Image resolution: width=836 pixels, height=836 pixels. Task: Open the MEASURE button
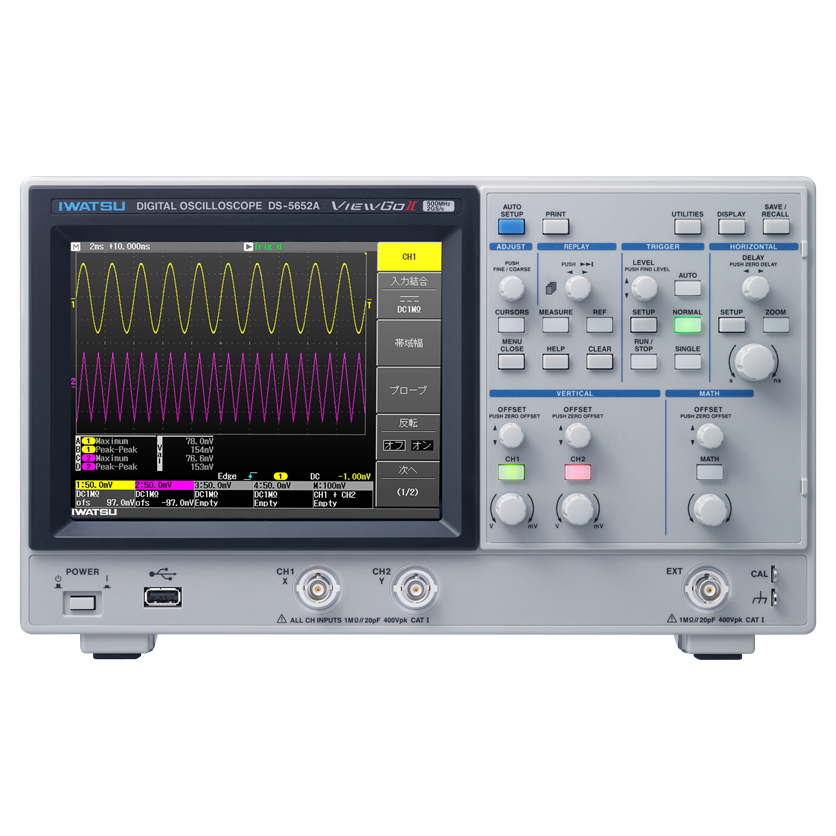[x=555, y=325]
